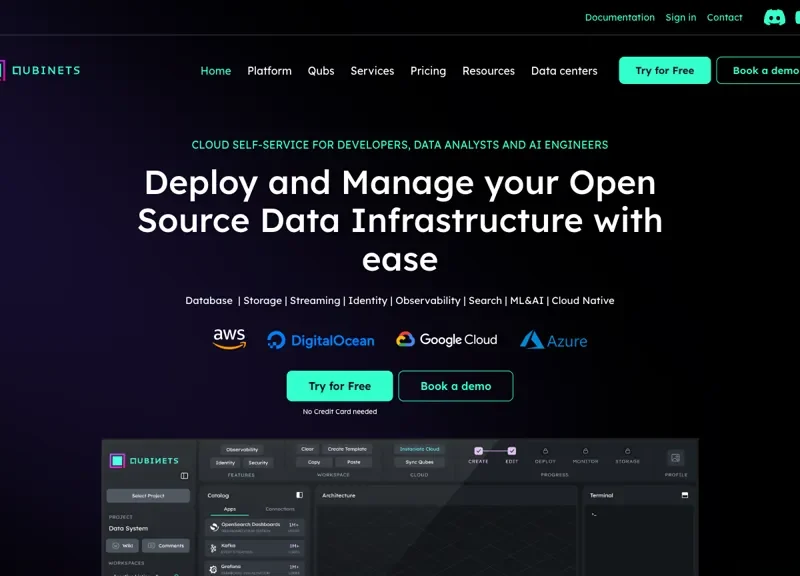Open the Qubs menu item
The height and width of the screenshot is (576, 800).
pyautogui.click(x=321, y=71)
